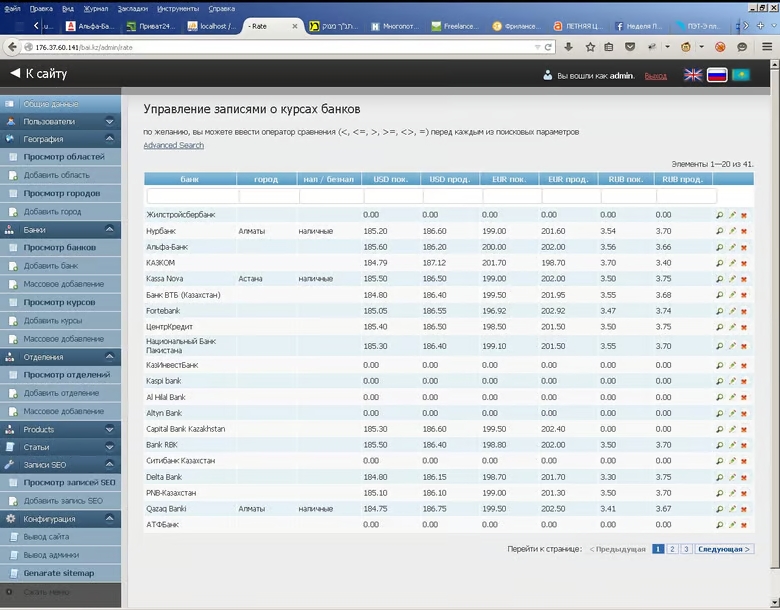
Task: Click the edit pencil for Альфа-Банк row
Action: point(731,247)
